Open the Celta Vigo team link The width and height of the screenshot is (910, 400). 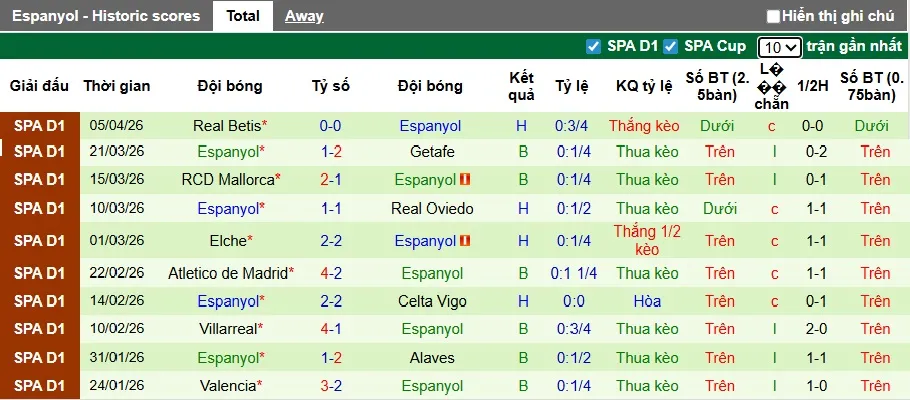pyautogui.click(x=432, y=301)
